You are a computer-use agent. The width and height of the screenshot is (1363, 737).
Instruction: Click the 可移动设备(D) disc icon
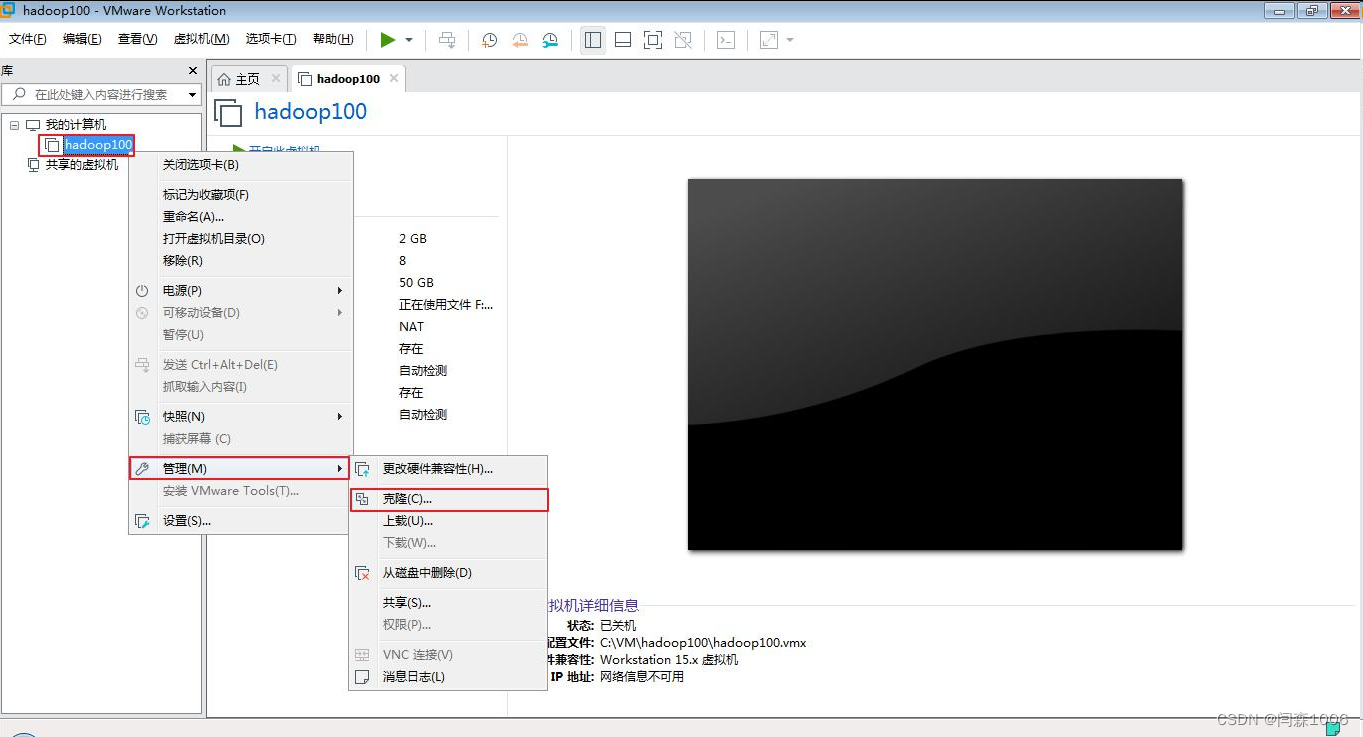[142, 313]
